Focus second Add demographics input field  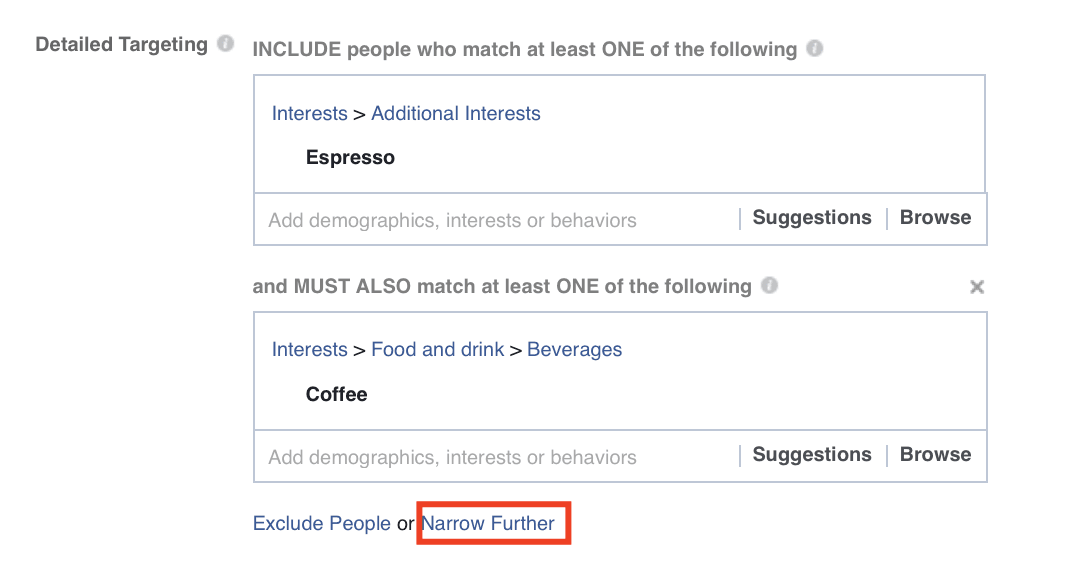pyautogui.click(x=497, y=457)
